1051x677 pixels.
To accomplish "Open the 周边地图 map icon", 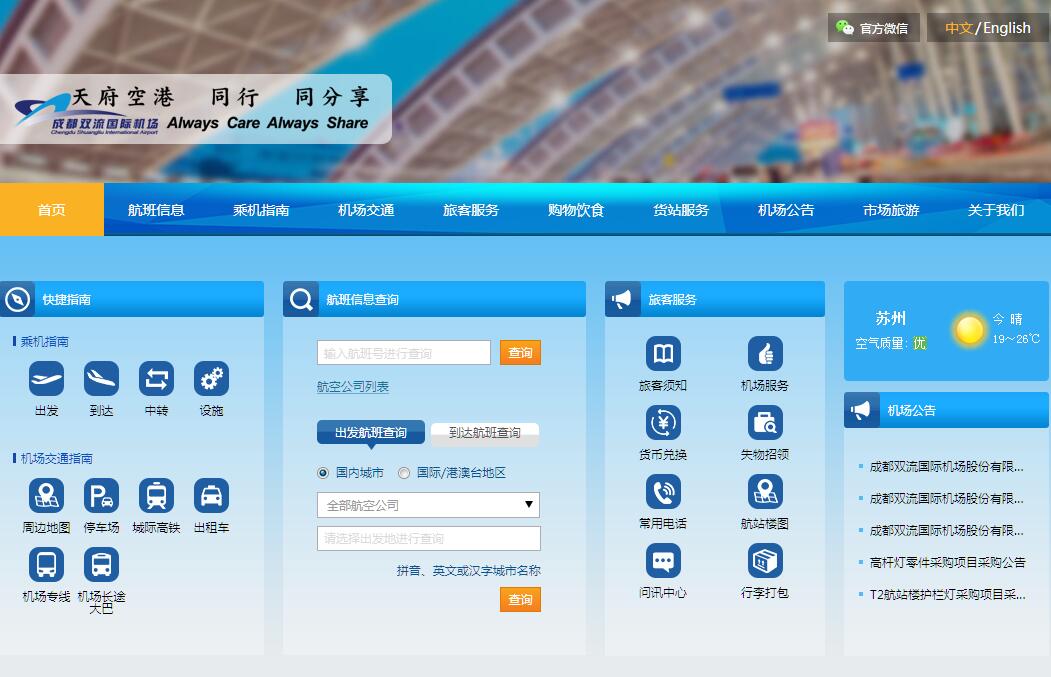I will click(46, 496).
